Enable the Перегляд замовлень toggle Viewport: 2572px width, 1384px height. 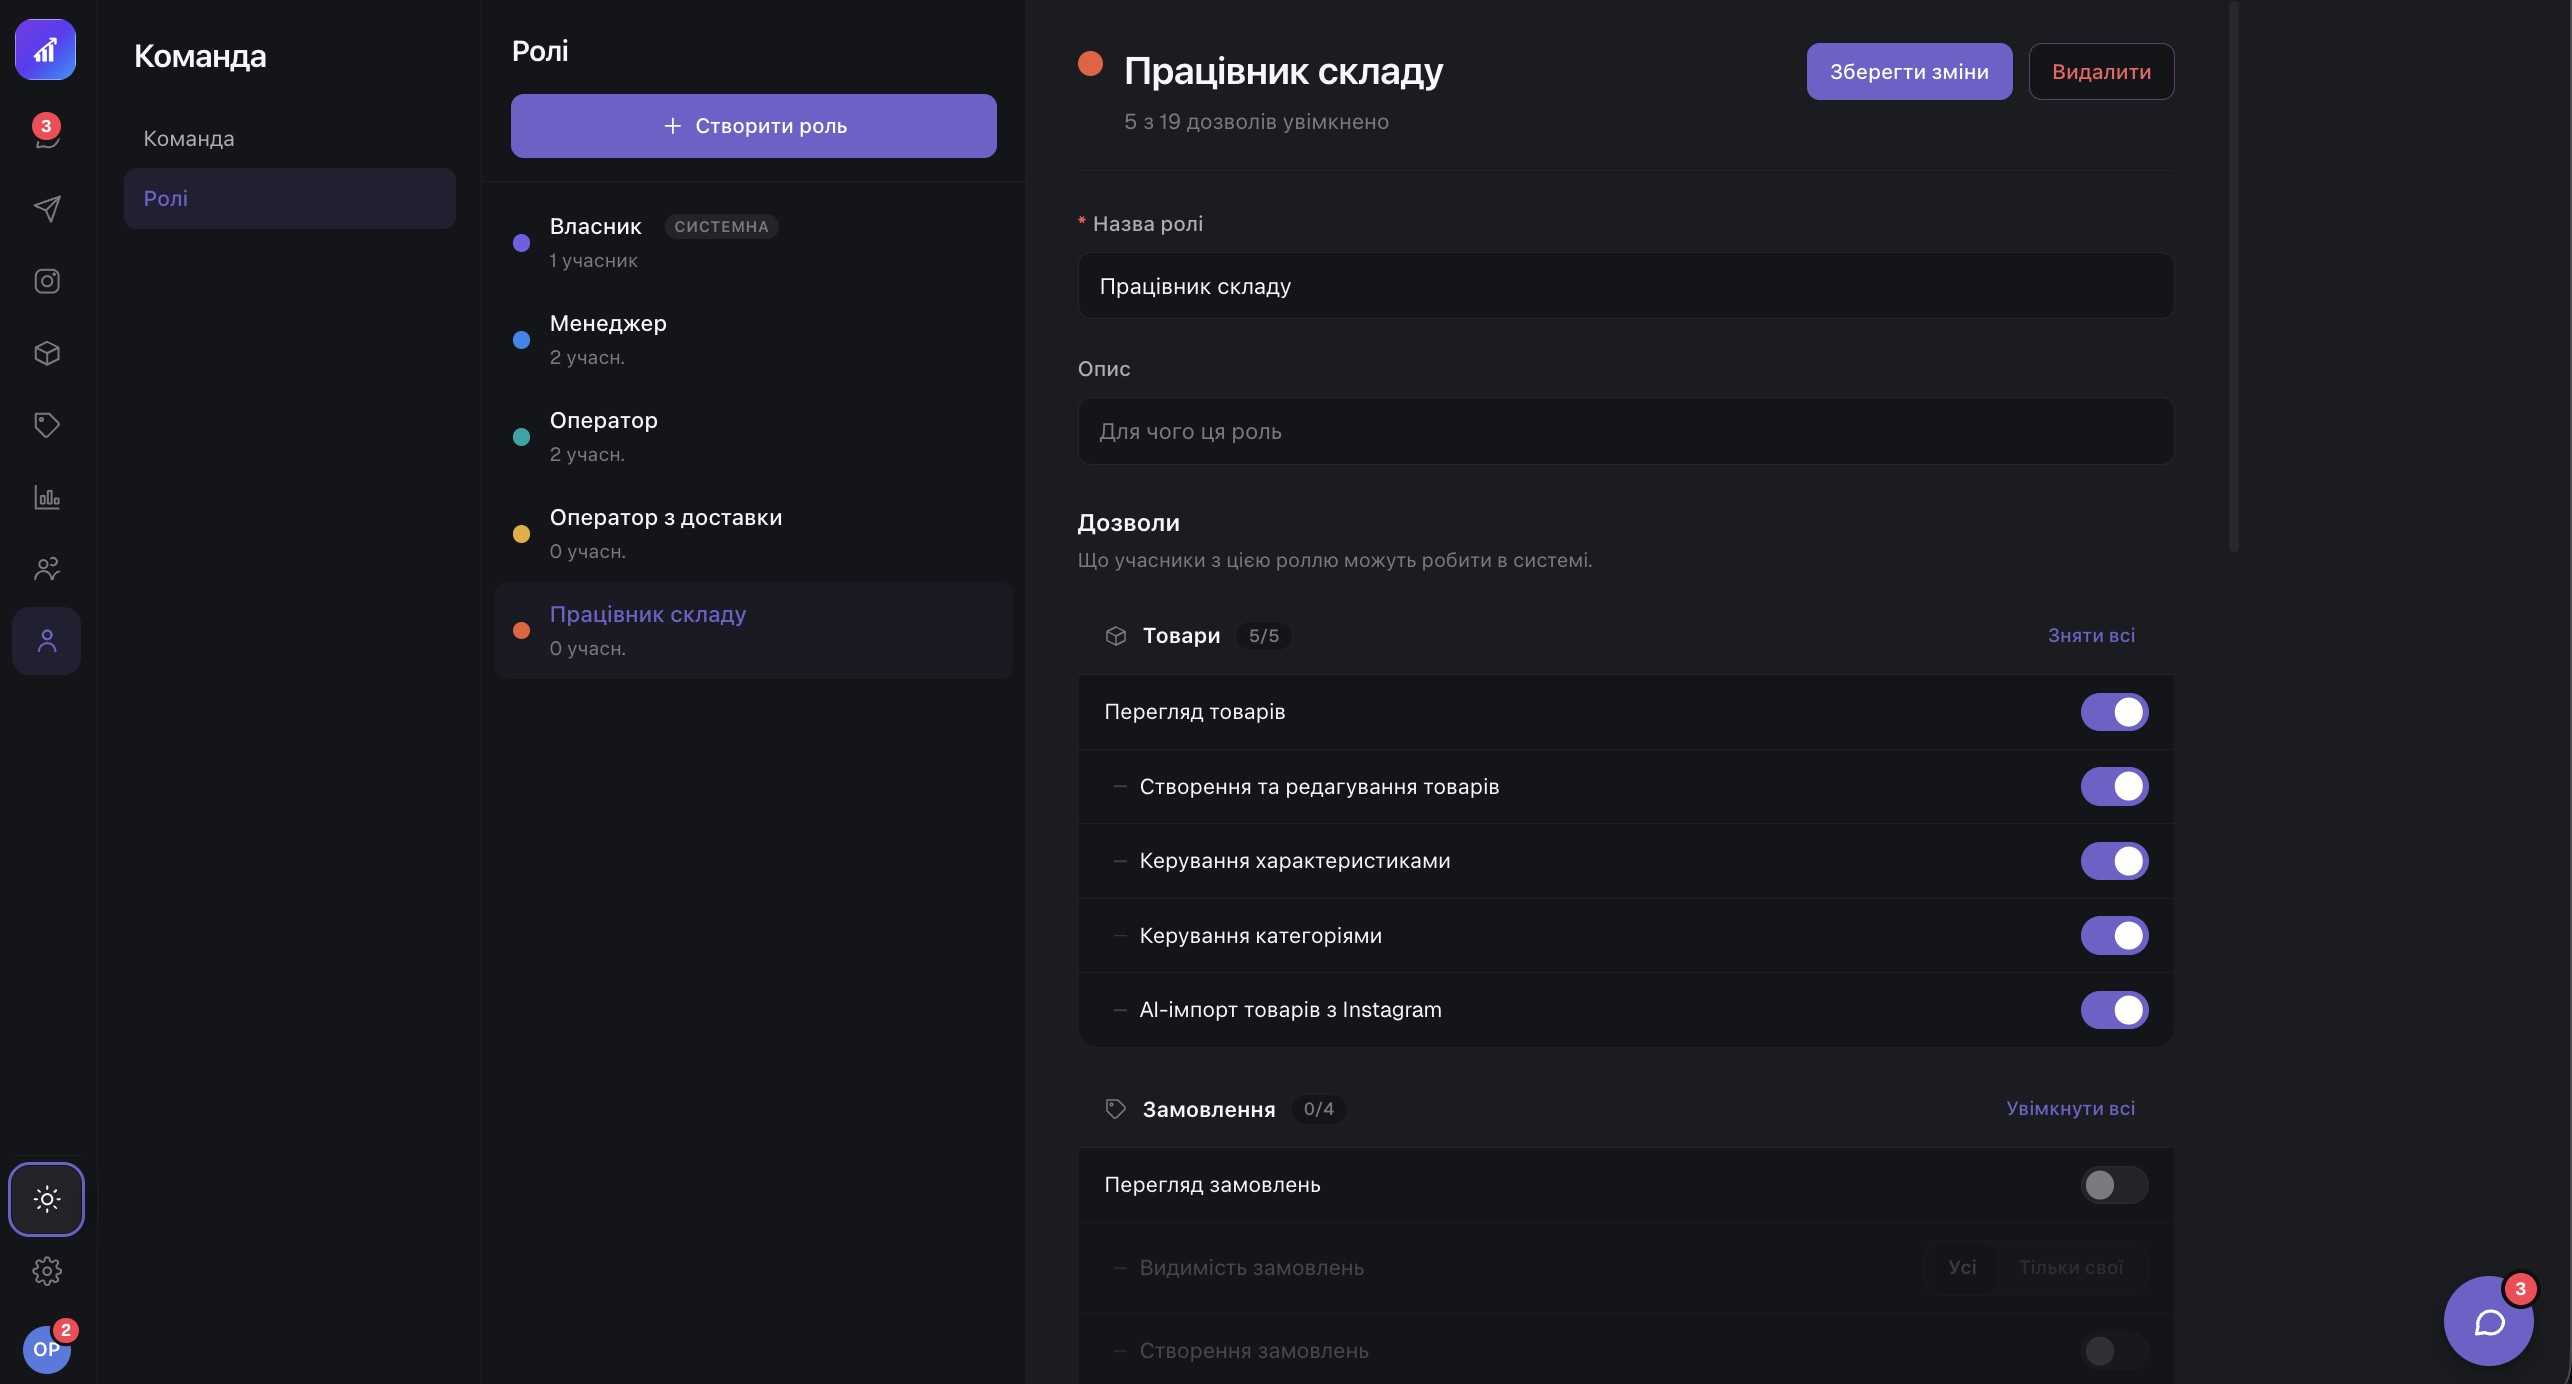coord(2114,1185)
